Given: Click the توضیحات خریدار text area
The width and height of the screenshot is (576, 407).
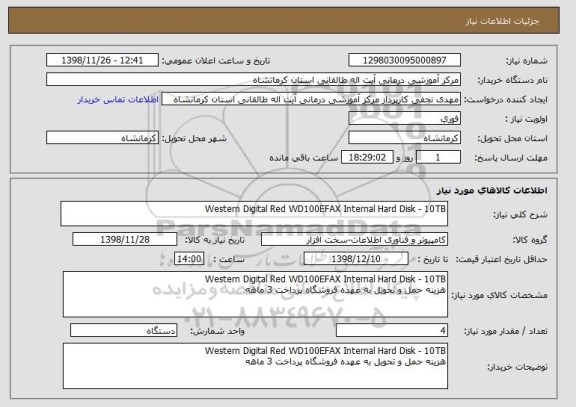Looking at the screenshot, I should (255, 366).
